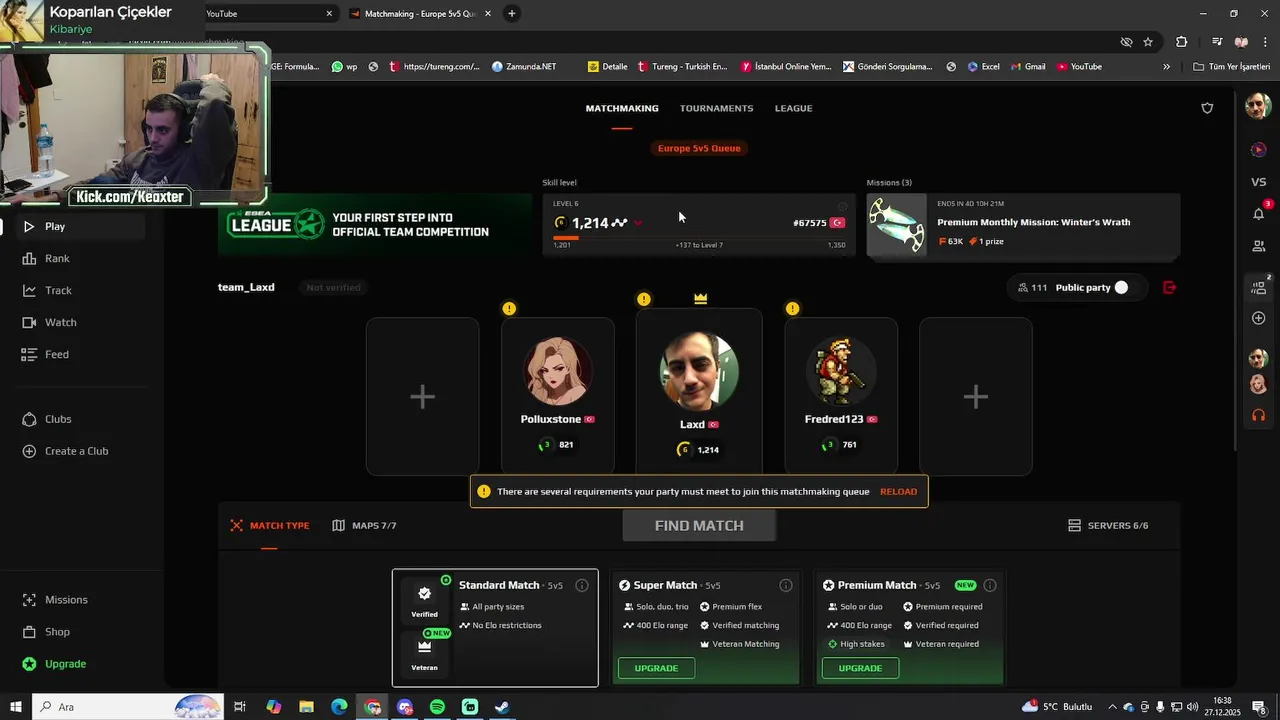Click the 111 party member count

point(1032,287)
